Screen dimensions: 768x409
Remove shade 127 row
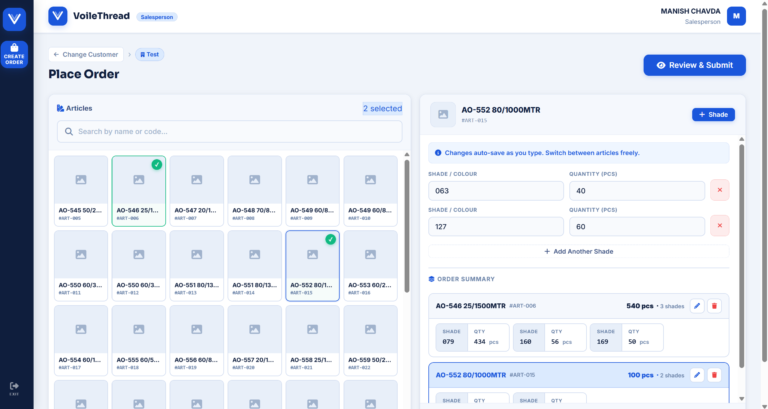pyautogui.click(x=719, y=226)
